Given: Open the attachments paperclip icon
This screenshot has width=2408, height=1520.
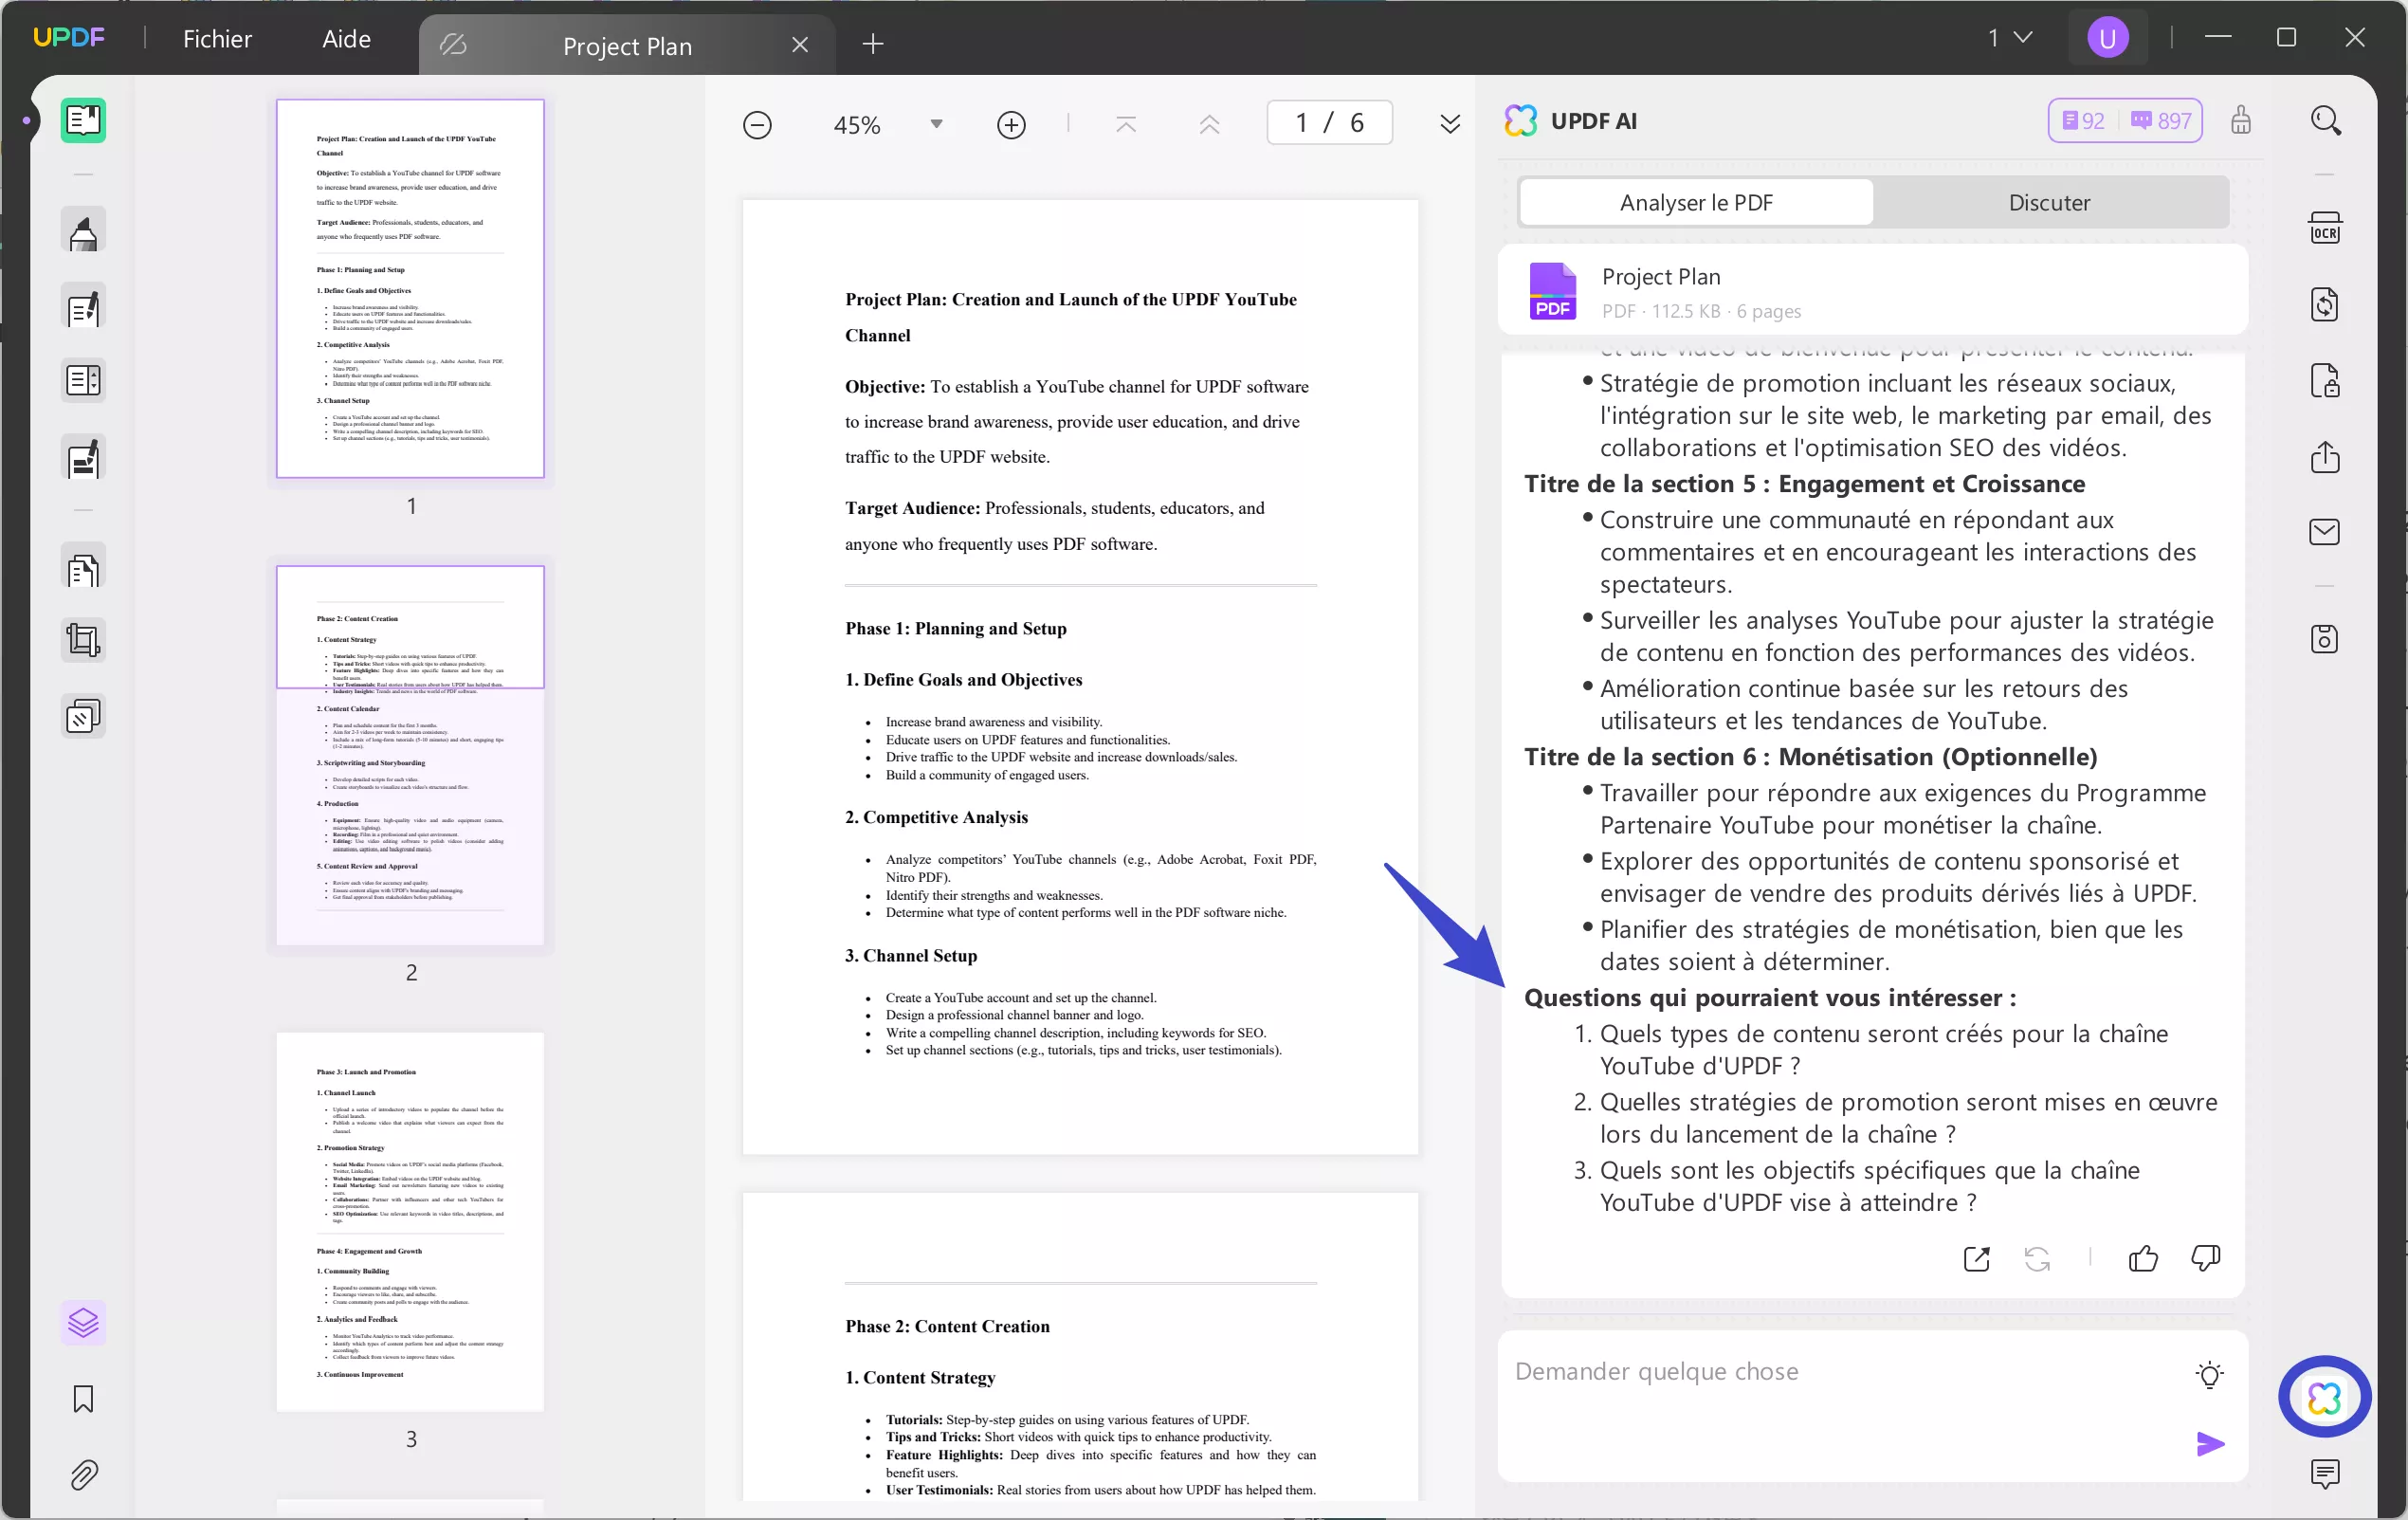Looking at the screenshot, I should [83, 1474].
